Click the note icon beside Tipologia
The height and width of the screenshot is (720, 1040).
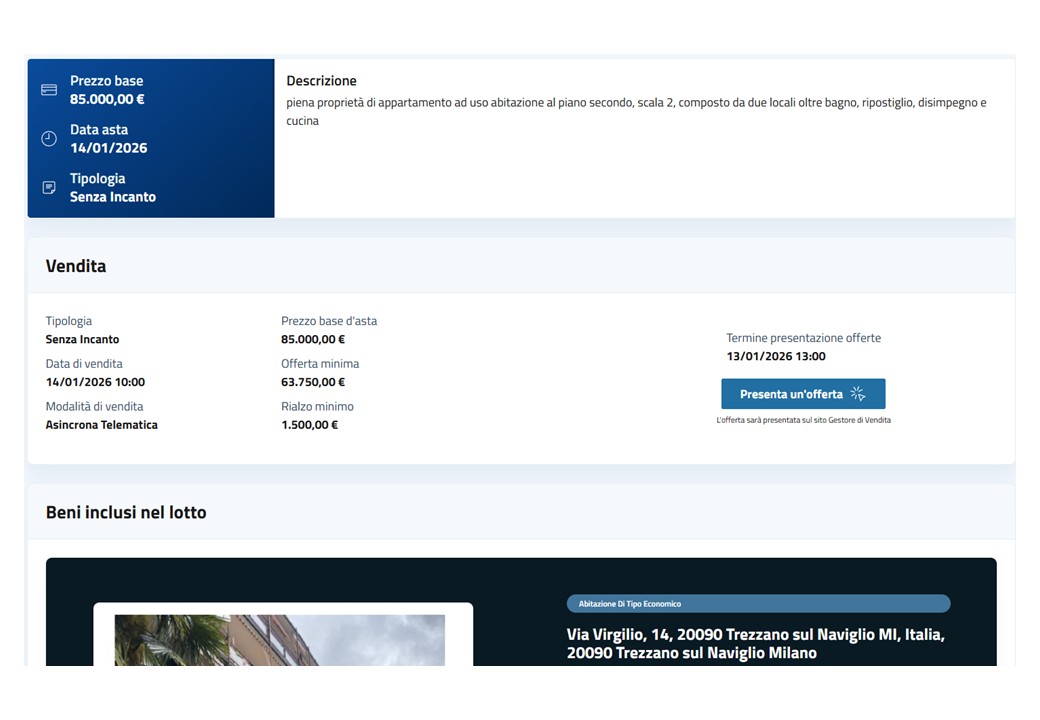tap(49, 188)
